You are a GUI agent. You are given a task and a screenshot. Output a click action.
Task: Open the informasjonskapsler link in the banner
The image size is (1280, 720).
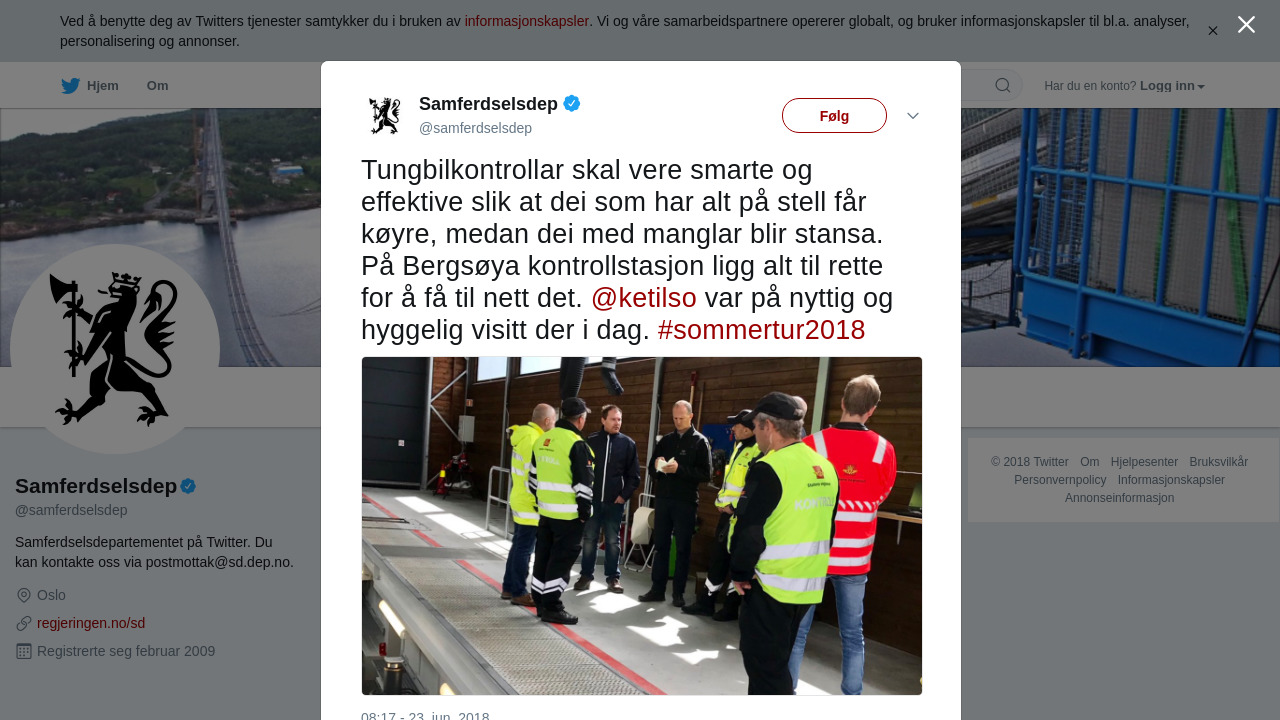tap(527, 21)
